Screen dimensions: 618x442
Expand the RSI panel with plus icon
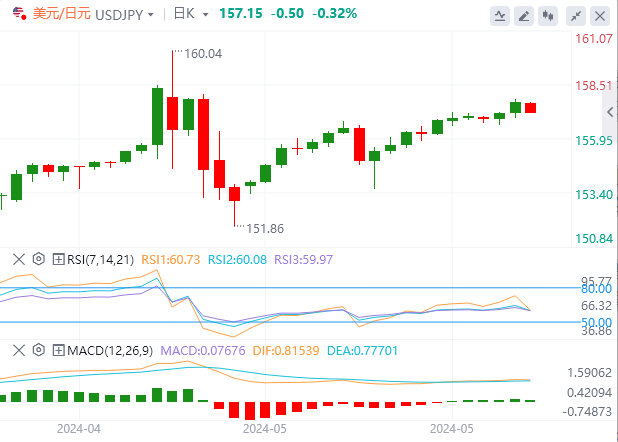pyautogui.click(x=58, y=259)
